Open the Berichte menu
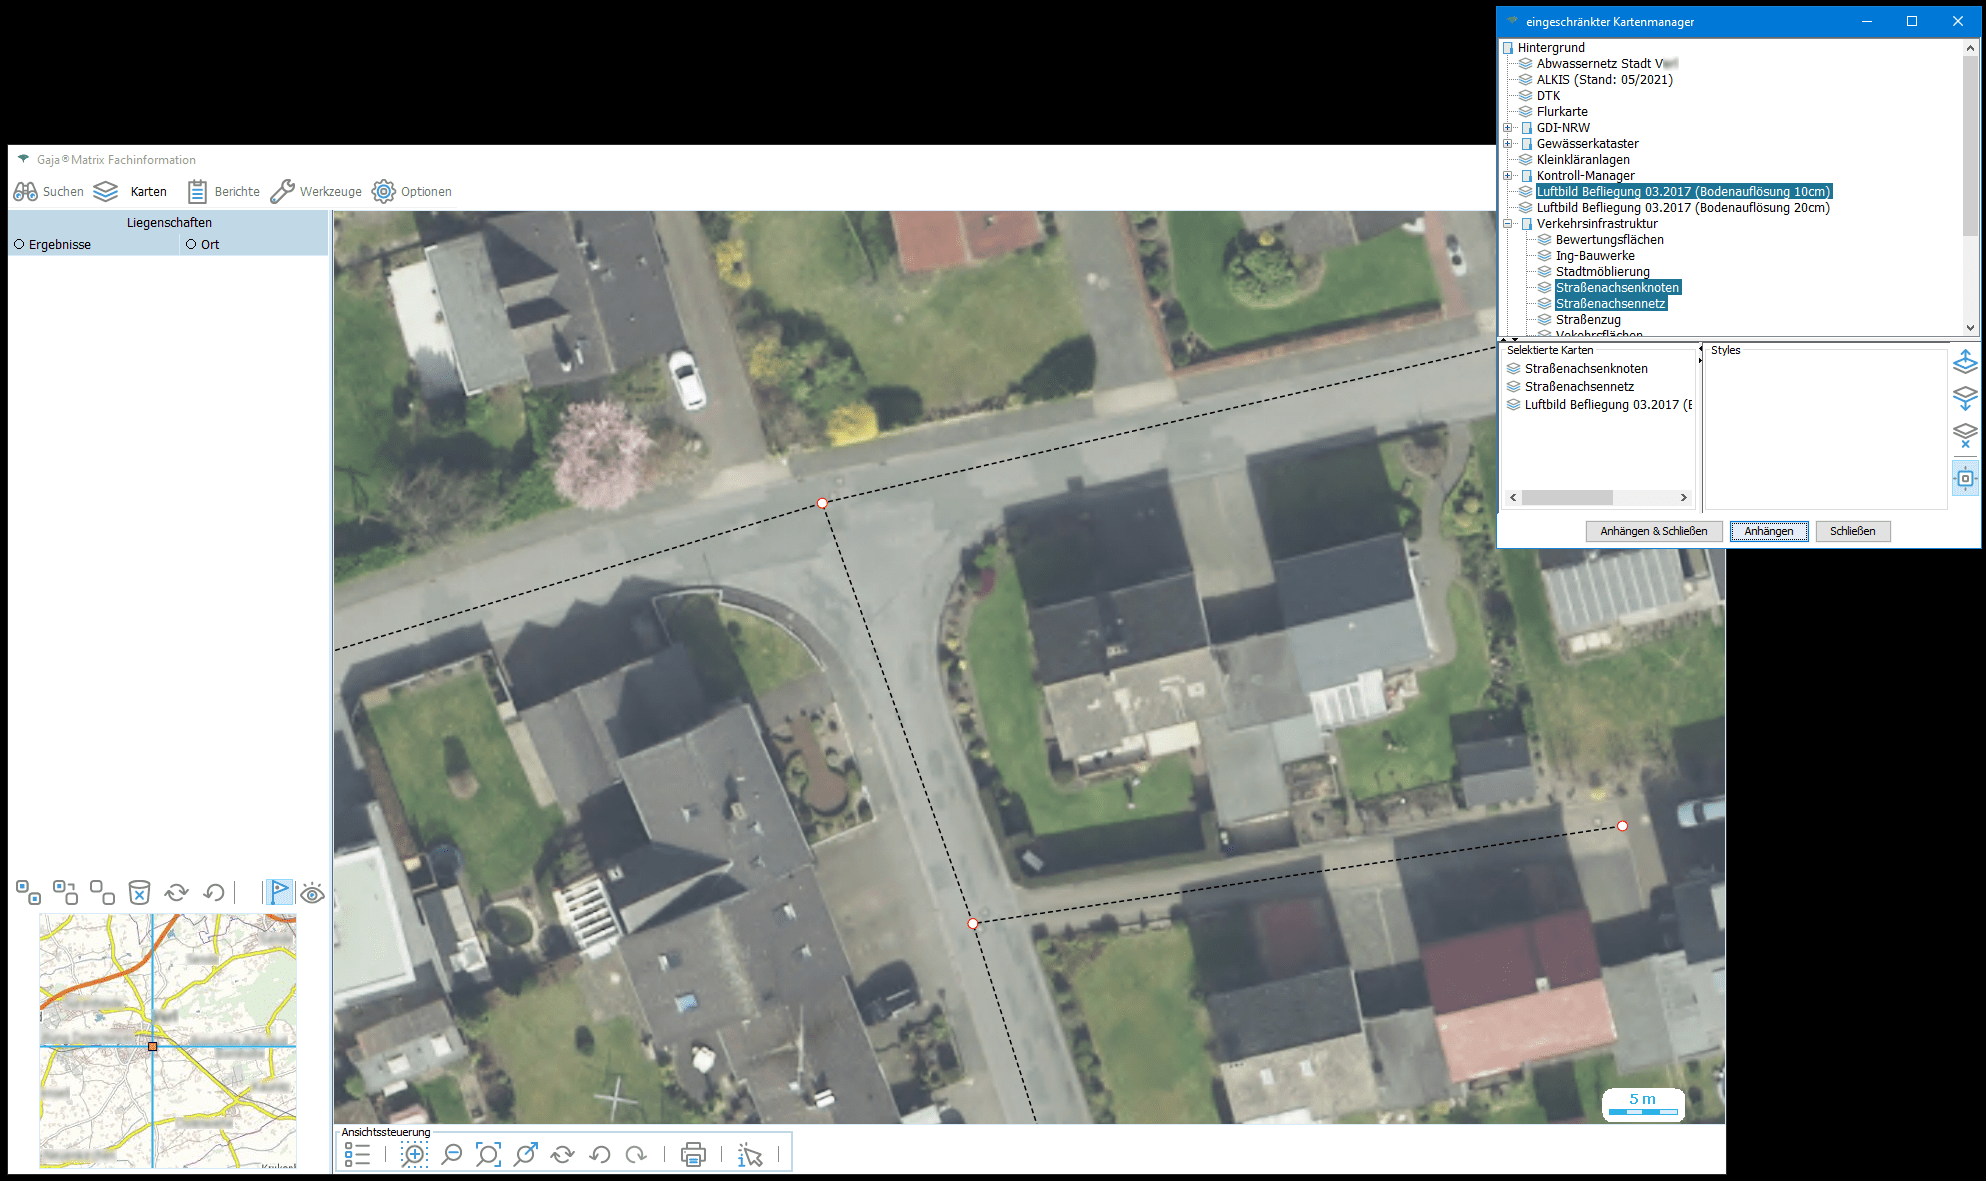 pos(223,191)
